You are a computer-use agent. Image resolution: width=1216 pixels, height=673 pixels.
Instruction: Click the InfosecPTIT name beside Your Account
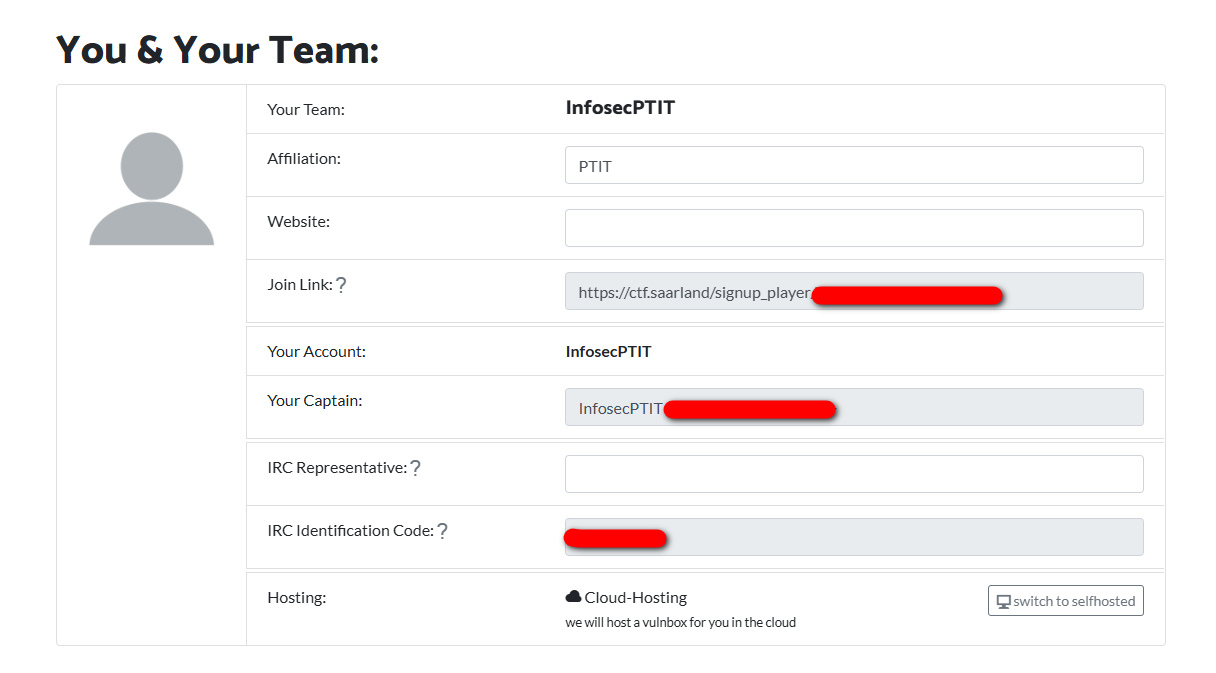608,352
